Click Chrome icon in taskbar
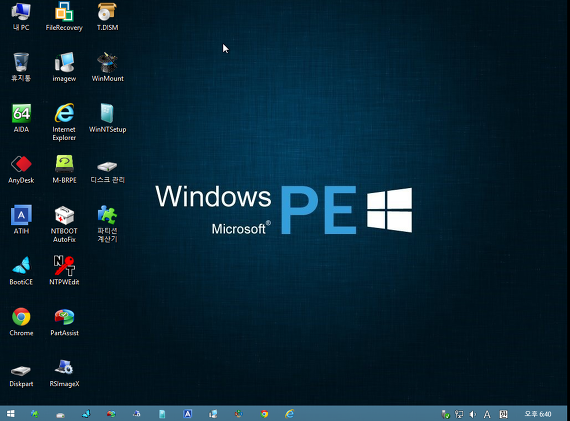 point(264,414)
